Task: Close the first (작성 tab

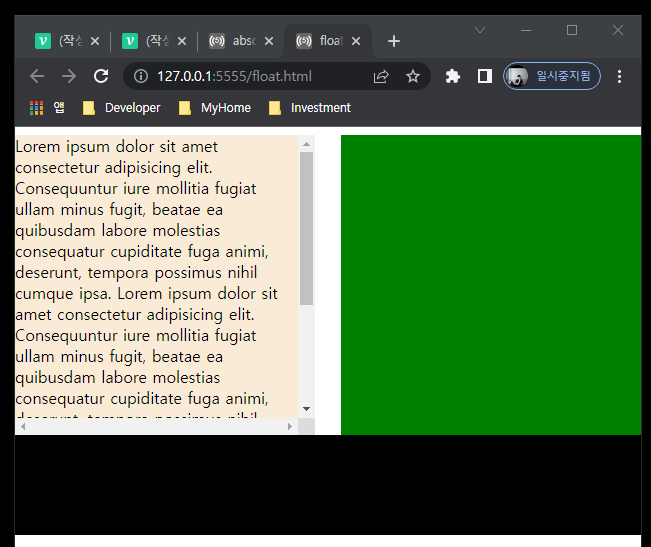Action: [95, 41]
